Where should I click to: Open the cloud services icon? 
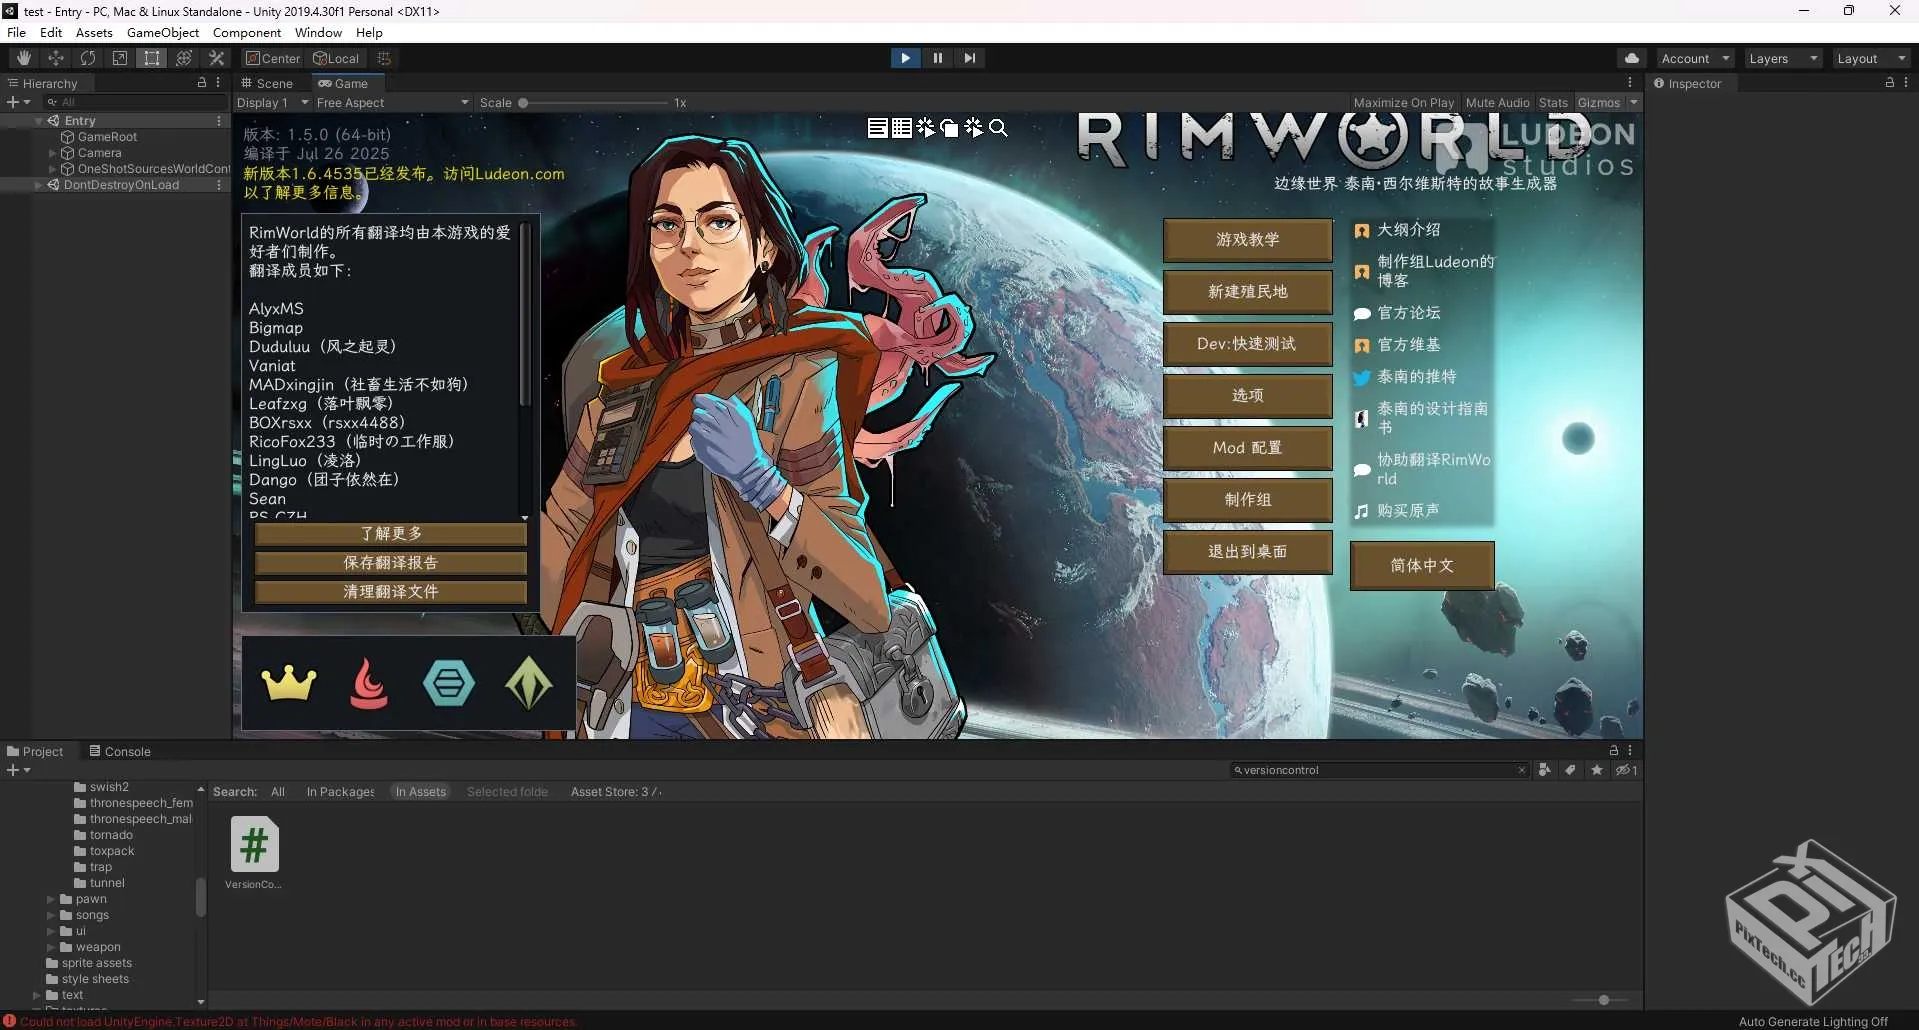coord(1631,58)
